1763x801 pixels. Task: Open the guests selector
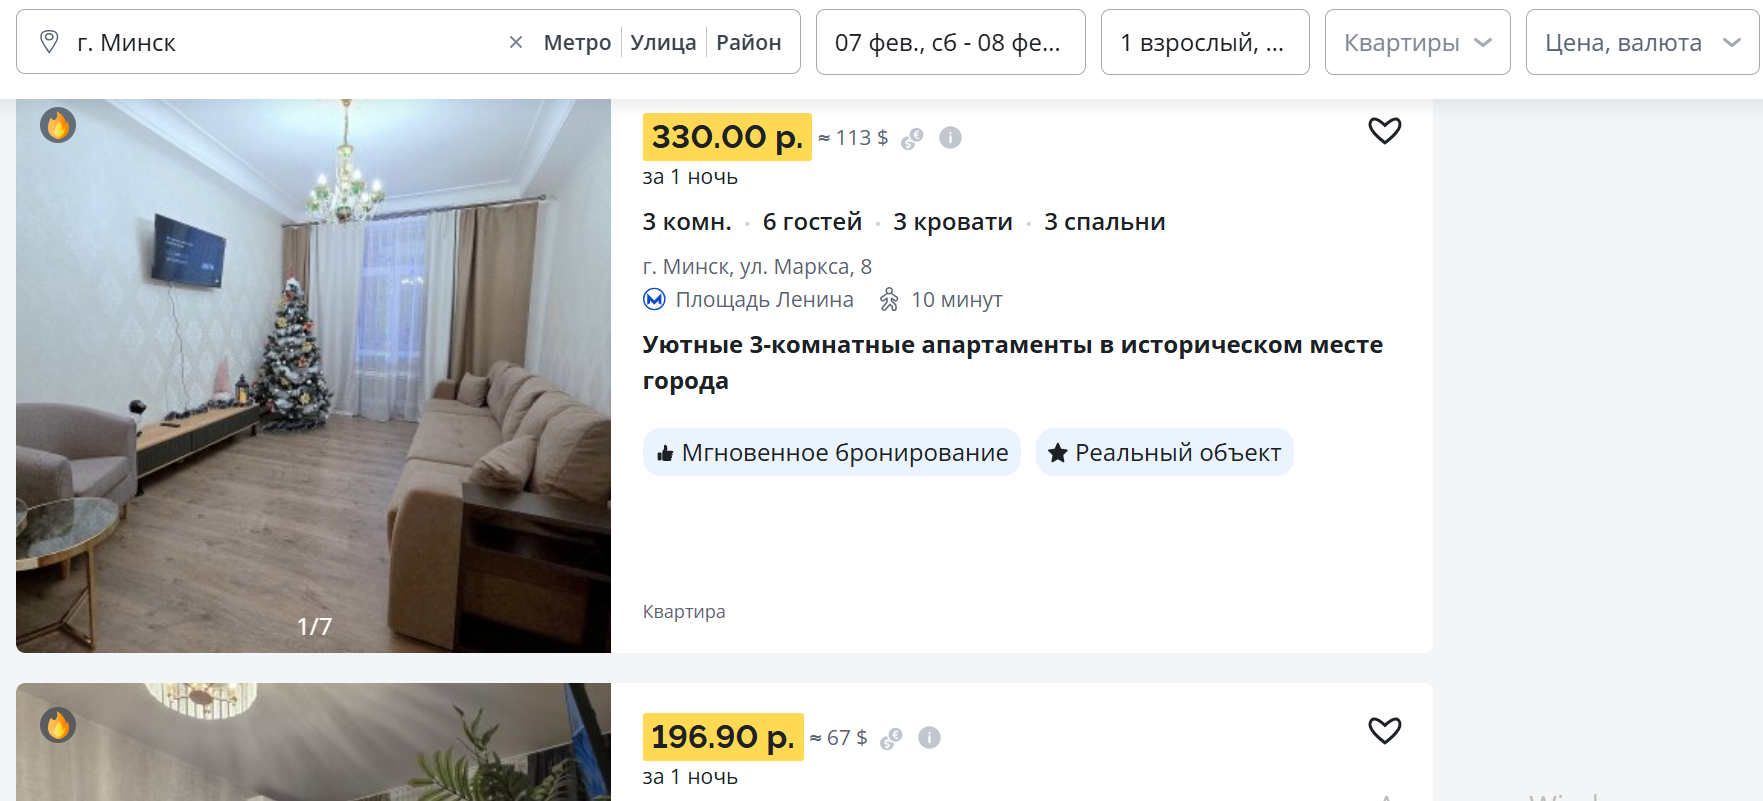pyautogui.click(x=1204, y=42)
